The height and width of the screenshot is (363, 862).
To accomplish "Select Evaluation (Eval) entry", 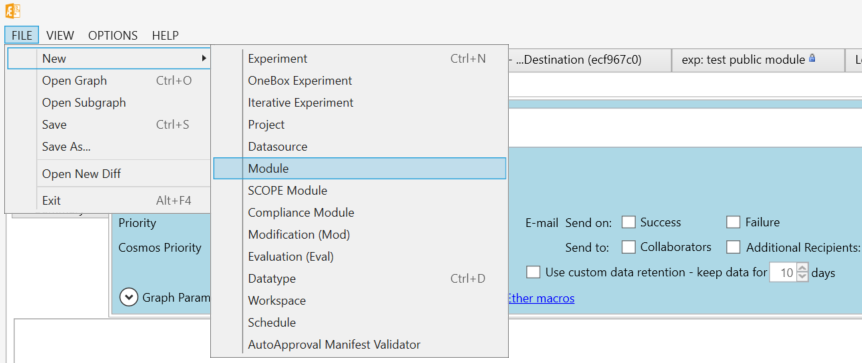I will pyautogui.click(x=360, y=256).
